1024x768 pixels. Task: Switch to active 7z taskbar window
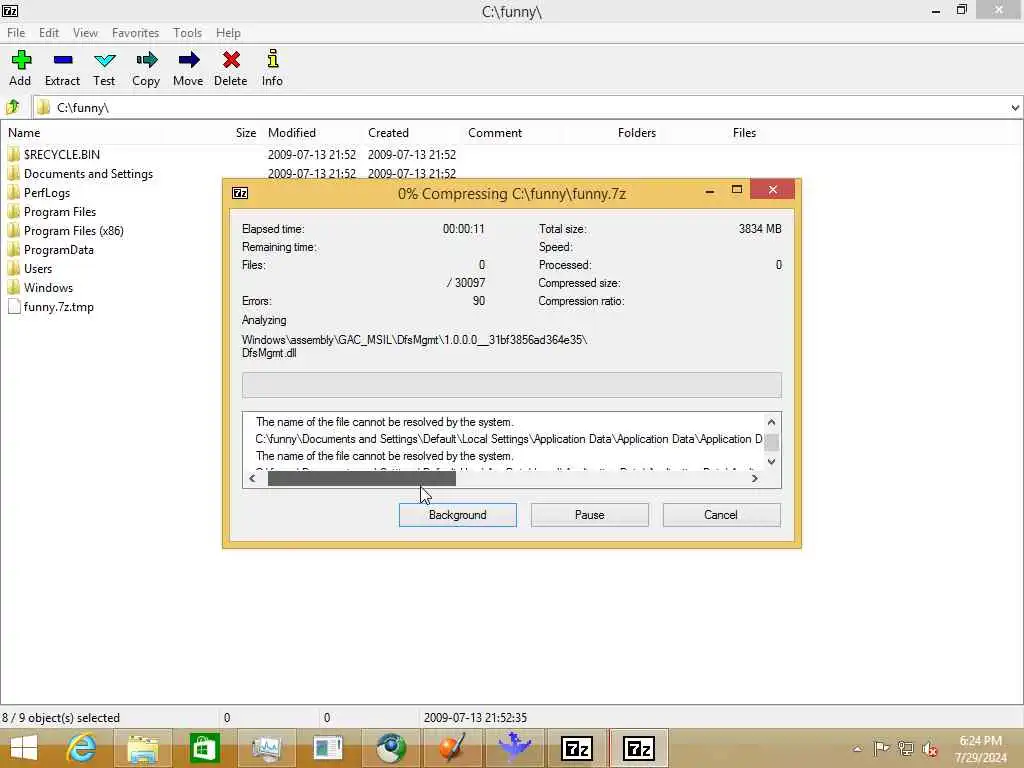coord(639,748)
